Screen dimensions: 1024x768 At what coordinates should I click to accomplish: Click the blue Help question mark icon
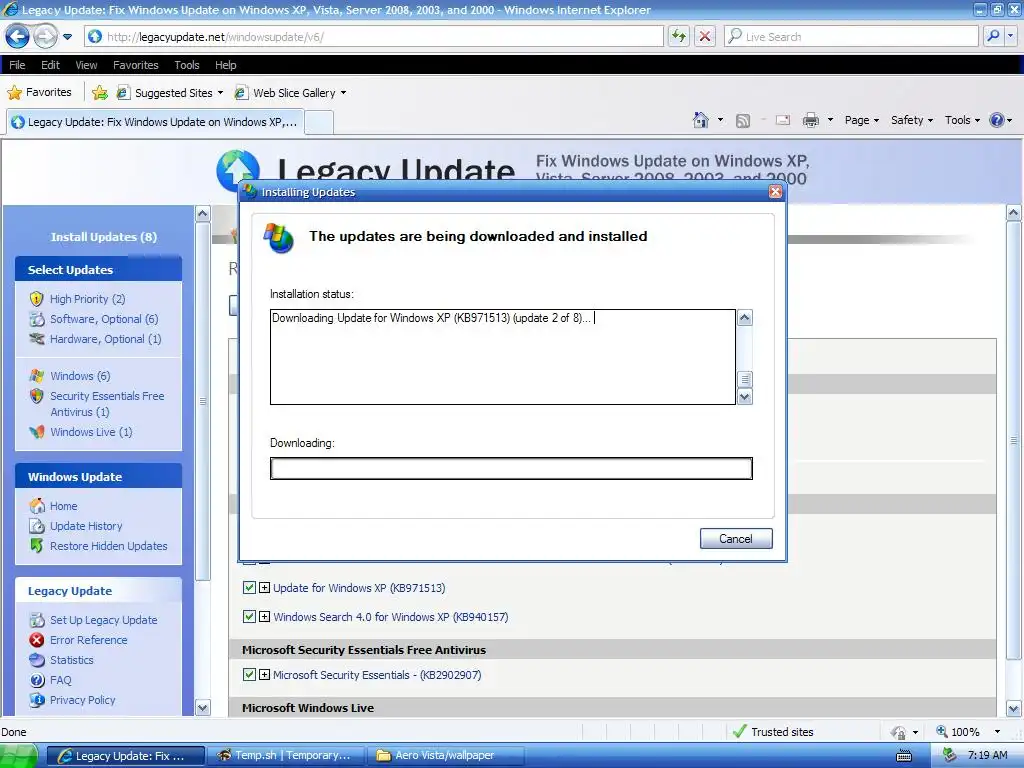point(997,120)
